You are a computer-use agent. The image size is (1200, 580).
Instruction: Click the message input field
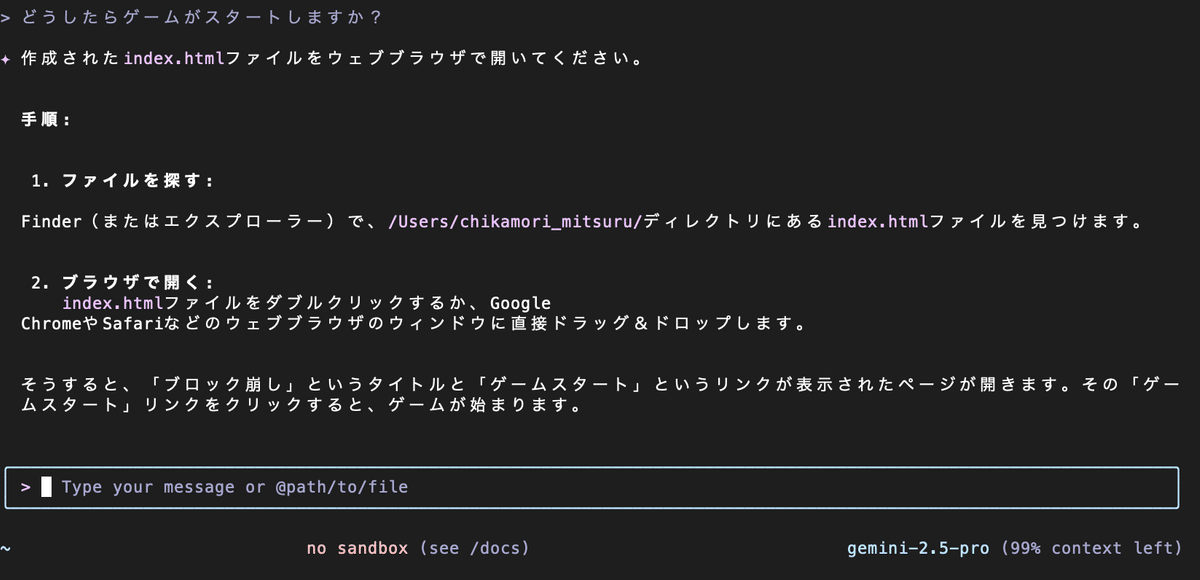[591, 487]
